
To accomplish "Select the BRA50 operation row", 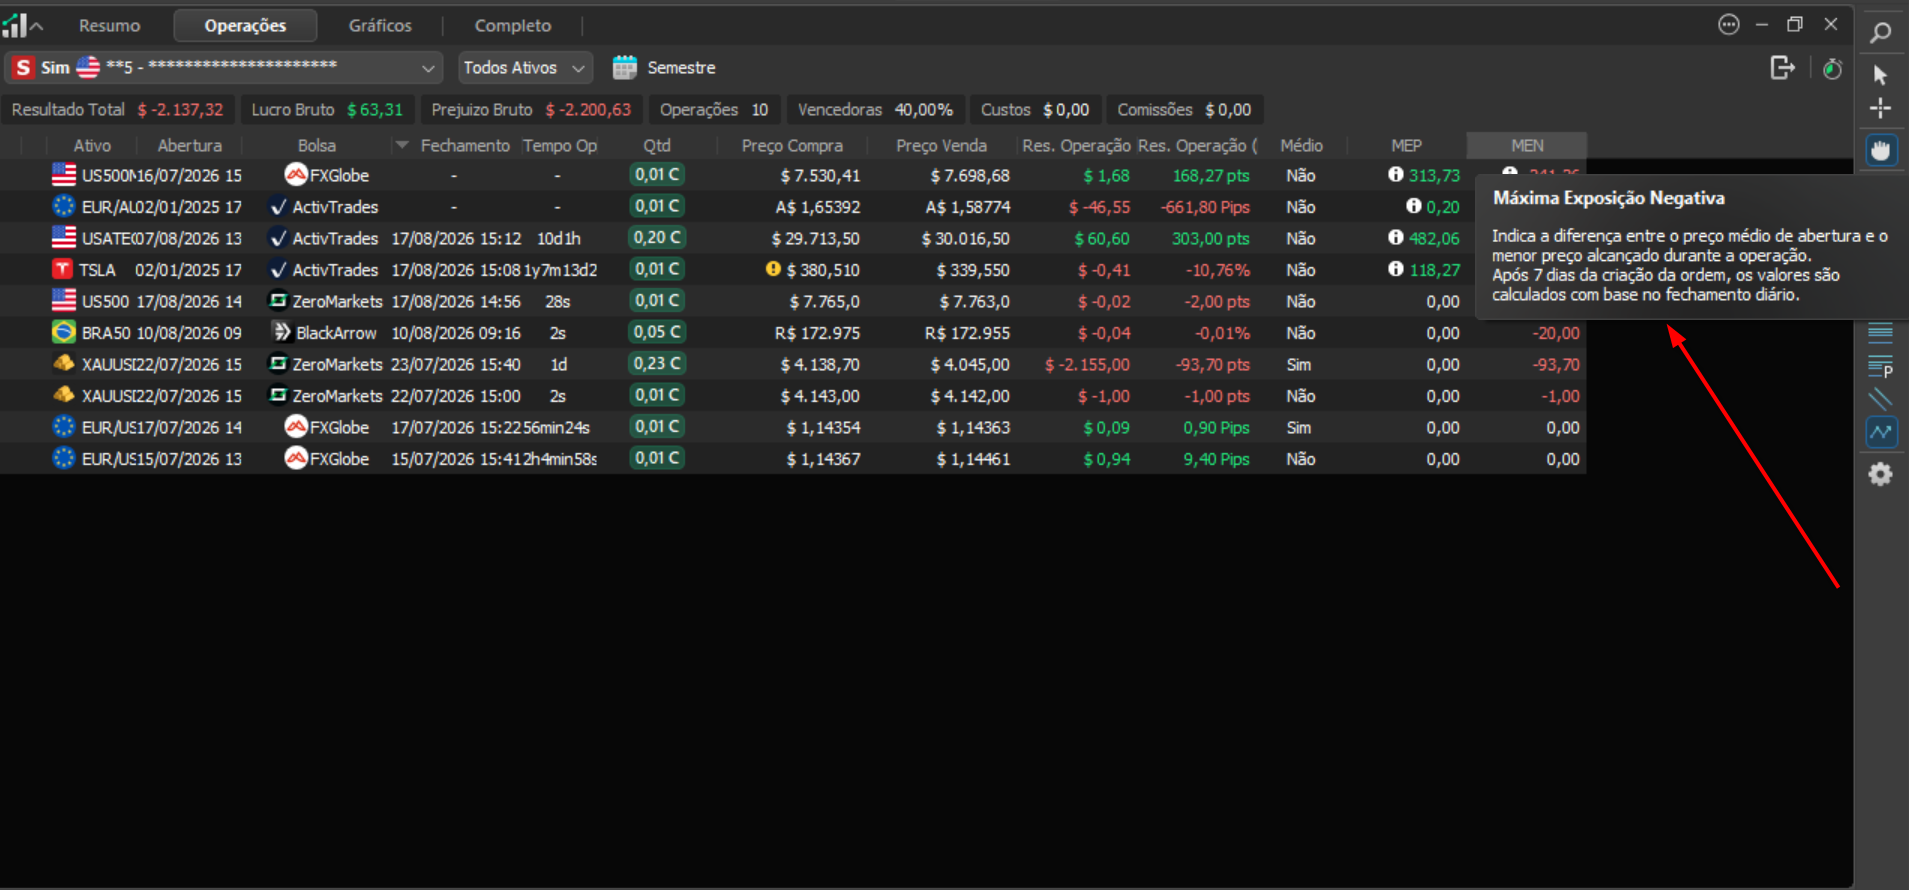I will tap(793, 333).
